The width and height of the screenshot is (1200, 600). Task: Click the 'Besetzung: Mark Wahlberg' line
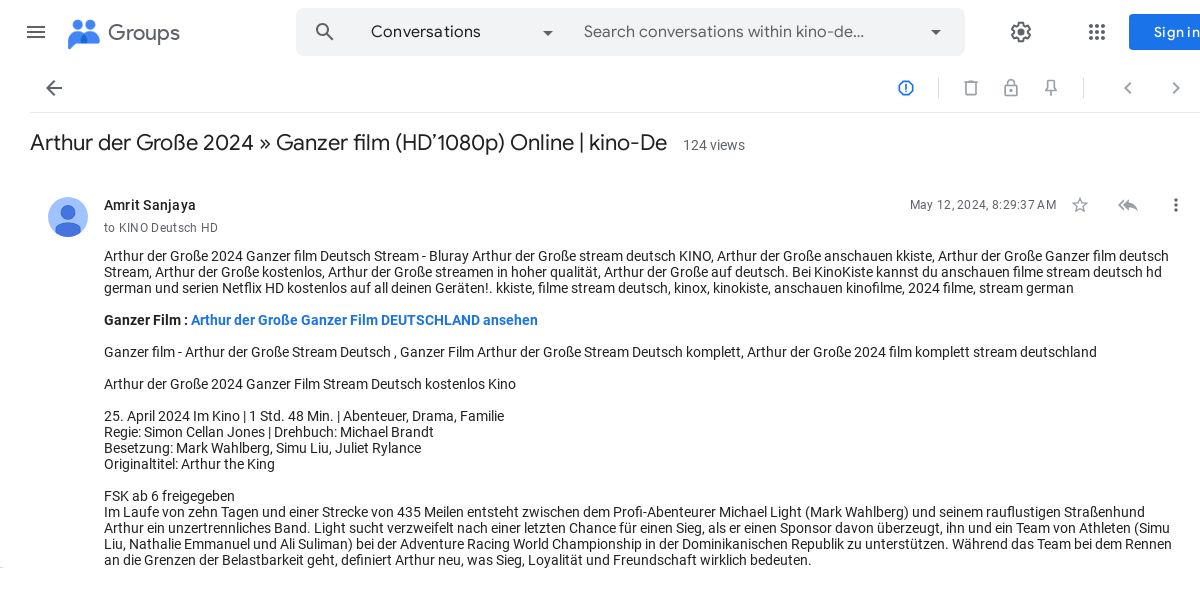(262, 448)
